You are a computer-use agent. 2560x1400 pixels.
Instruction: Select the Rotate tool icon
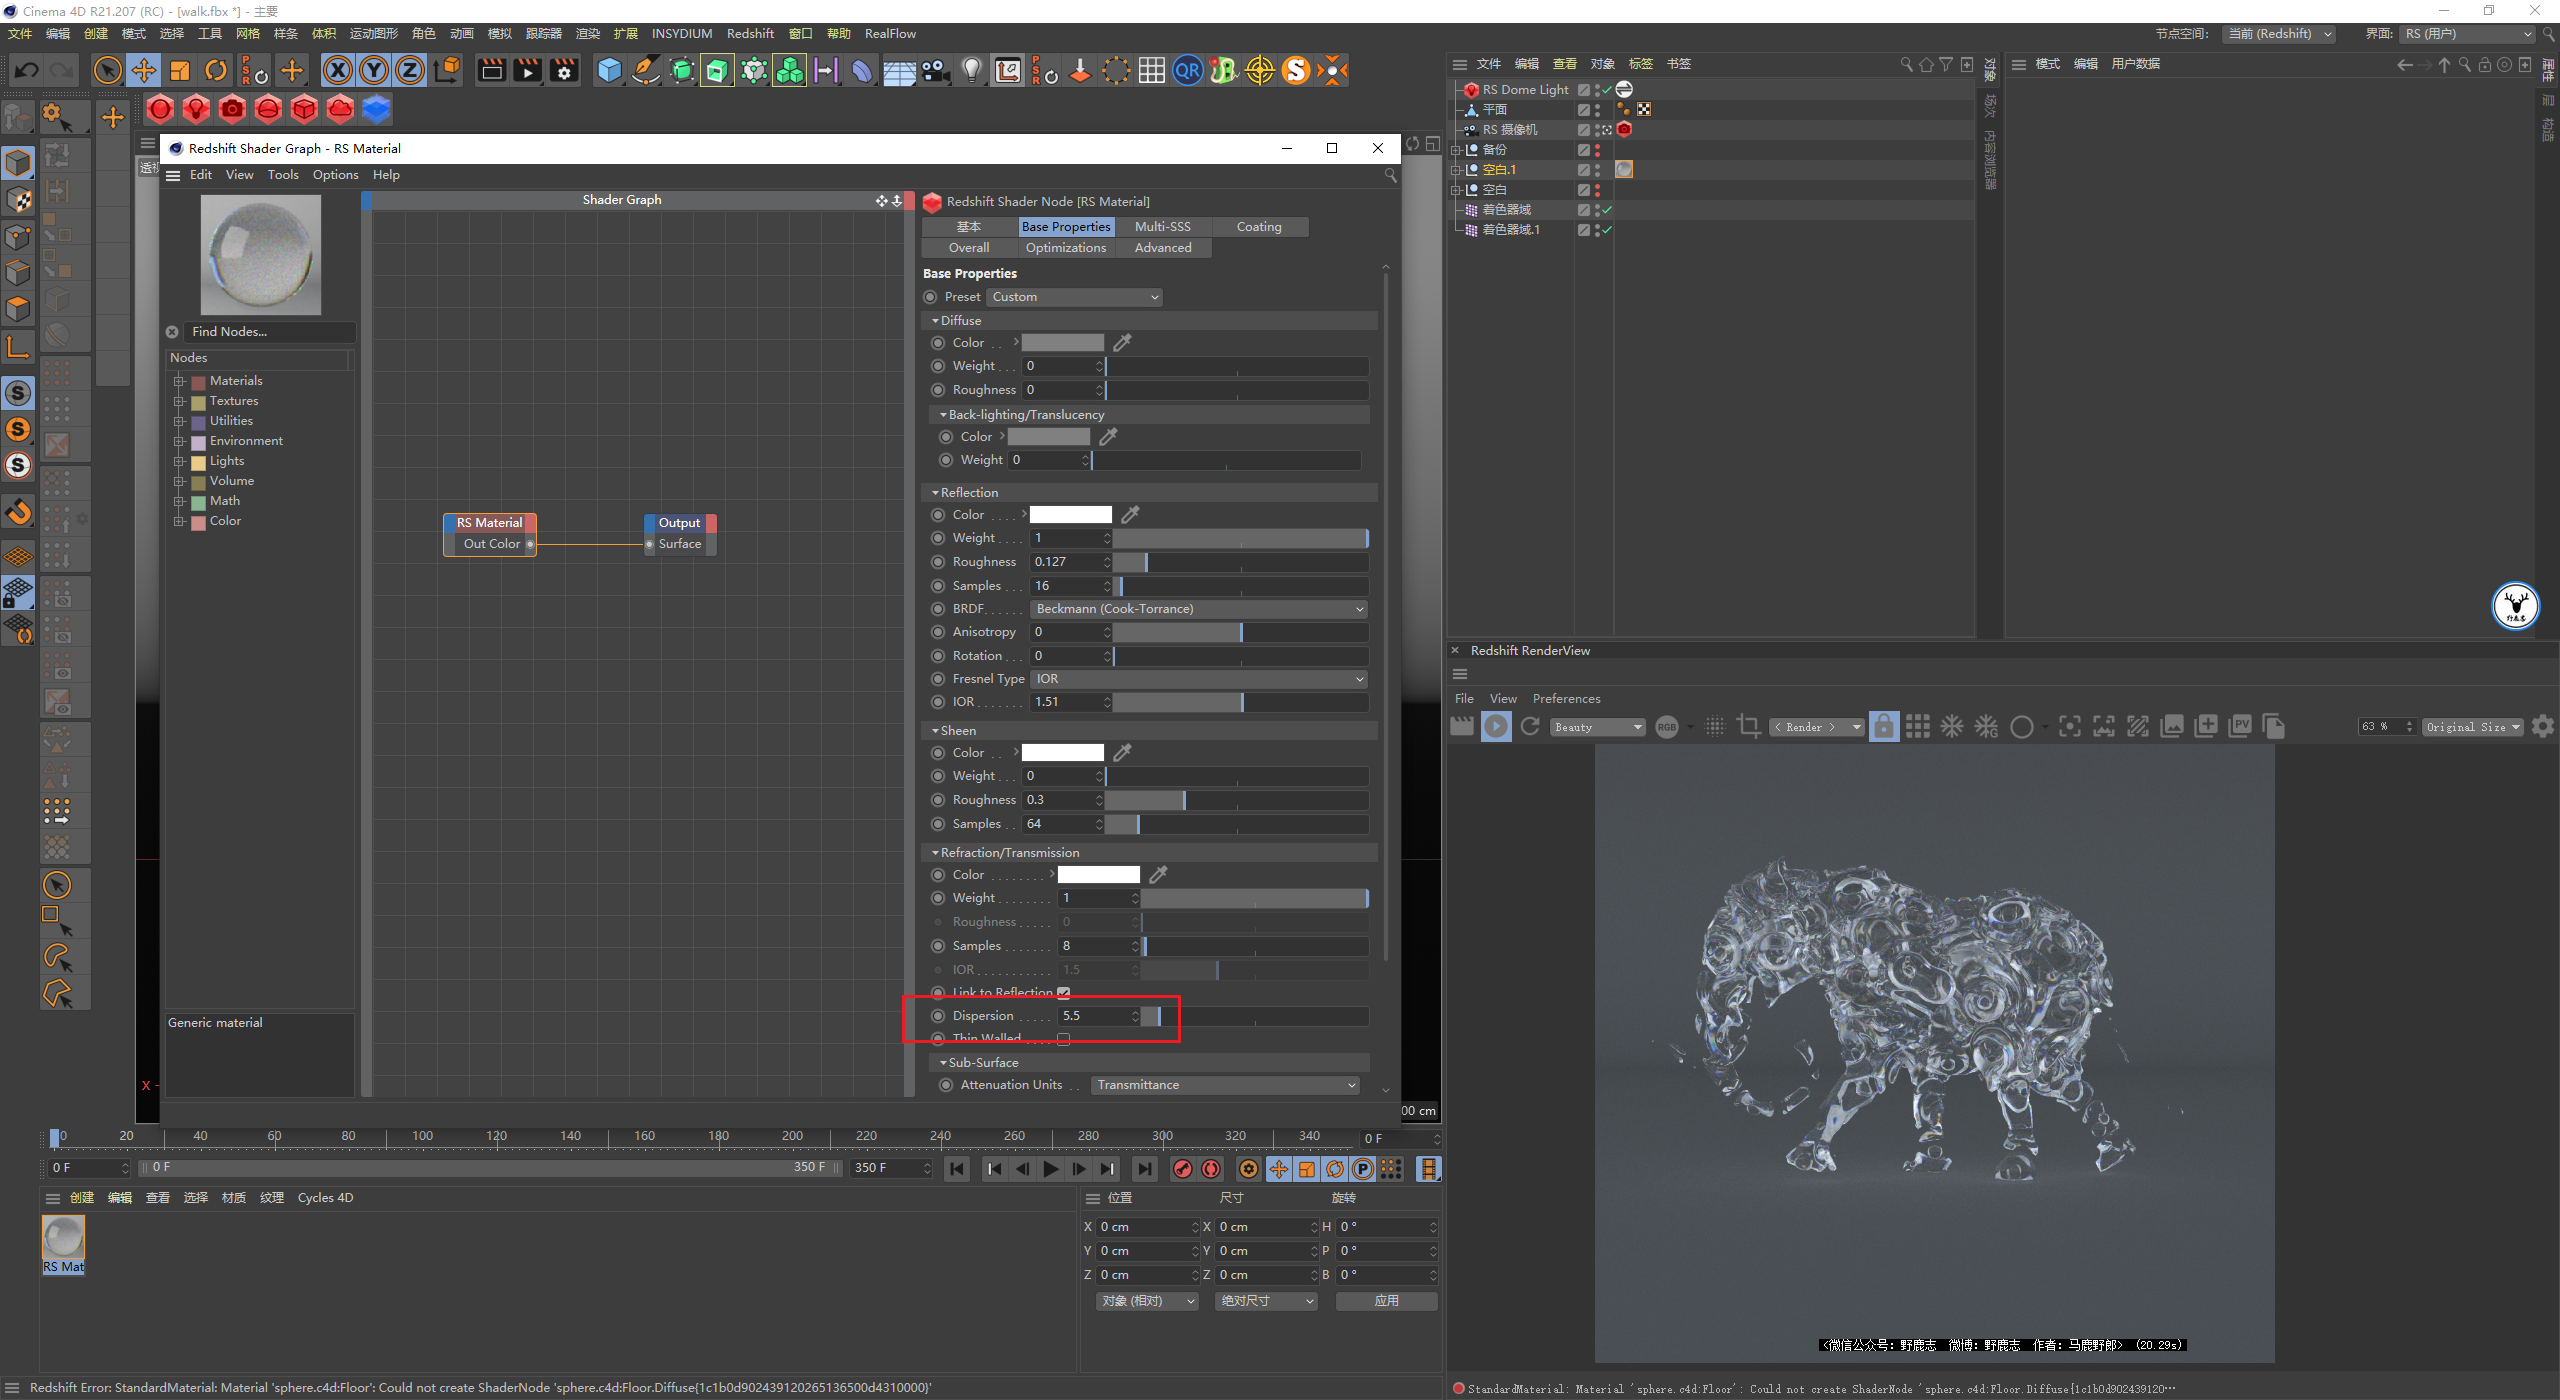[x=216, y=70]
